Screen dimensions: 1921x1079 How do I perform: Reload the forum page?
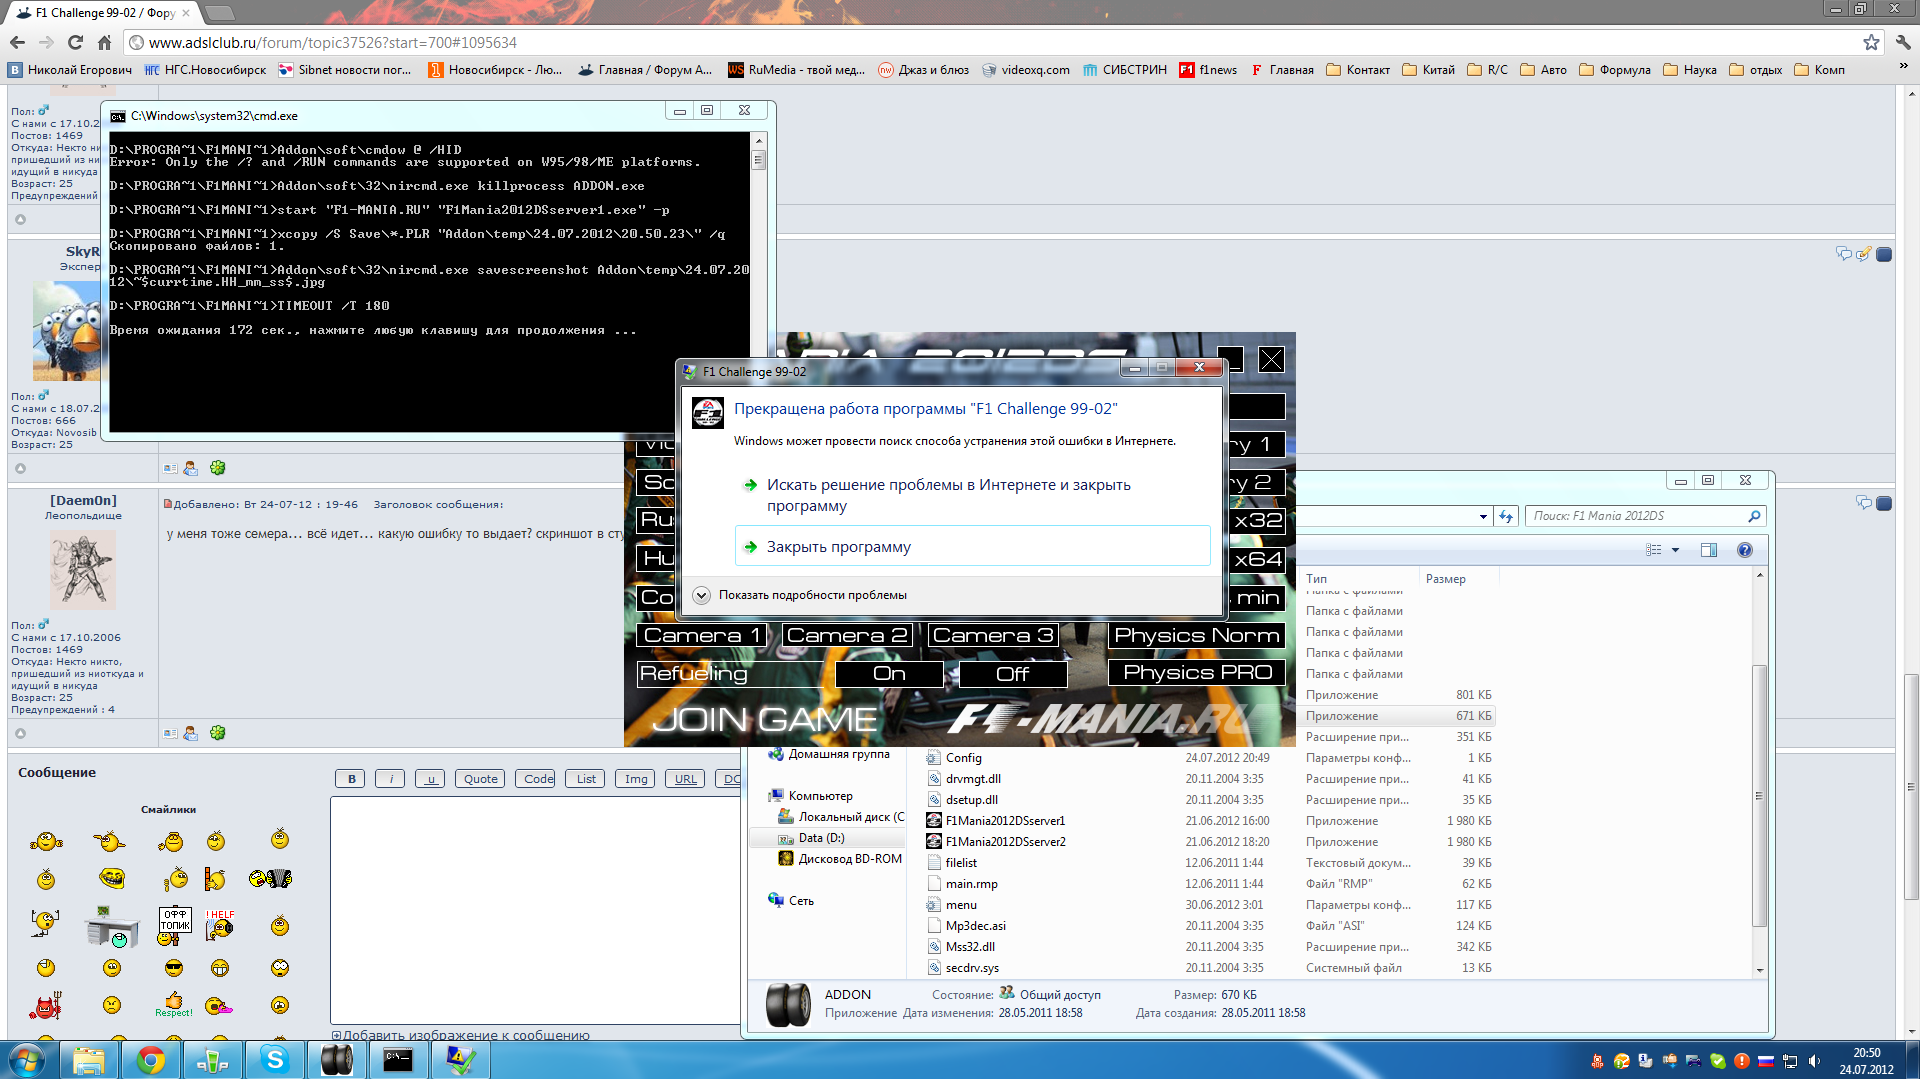point(75,42)
